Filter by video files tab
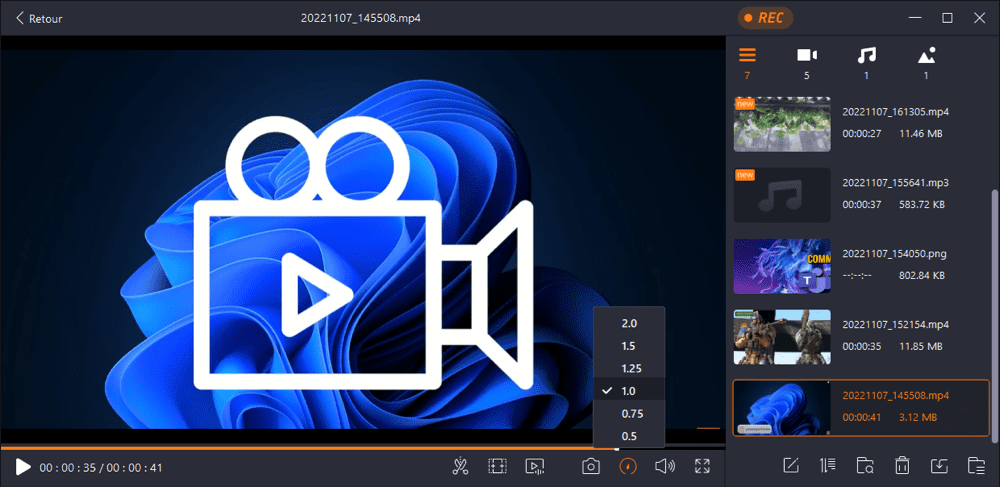This screenshot has height=487, width=1000. click(807, 63)
